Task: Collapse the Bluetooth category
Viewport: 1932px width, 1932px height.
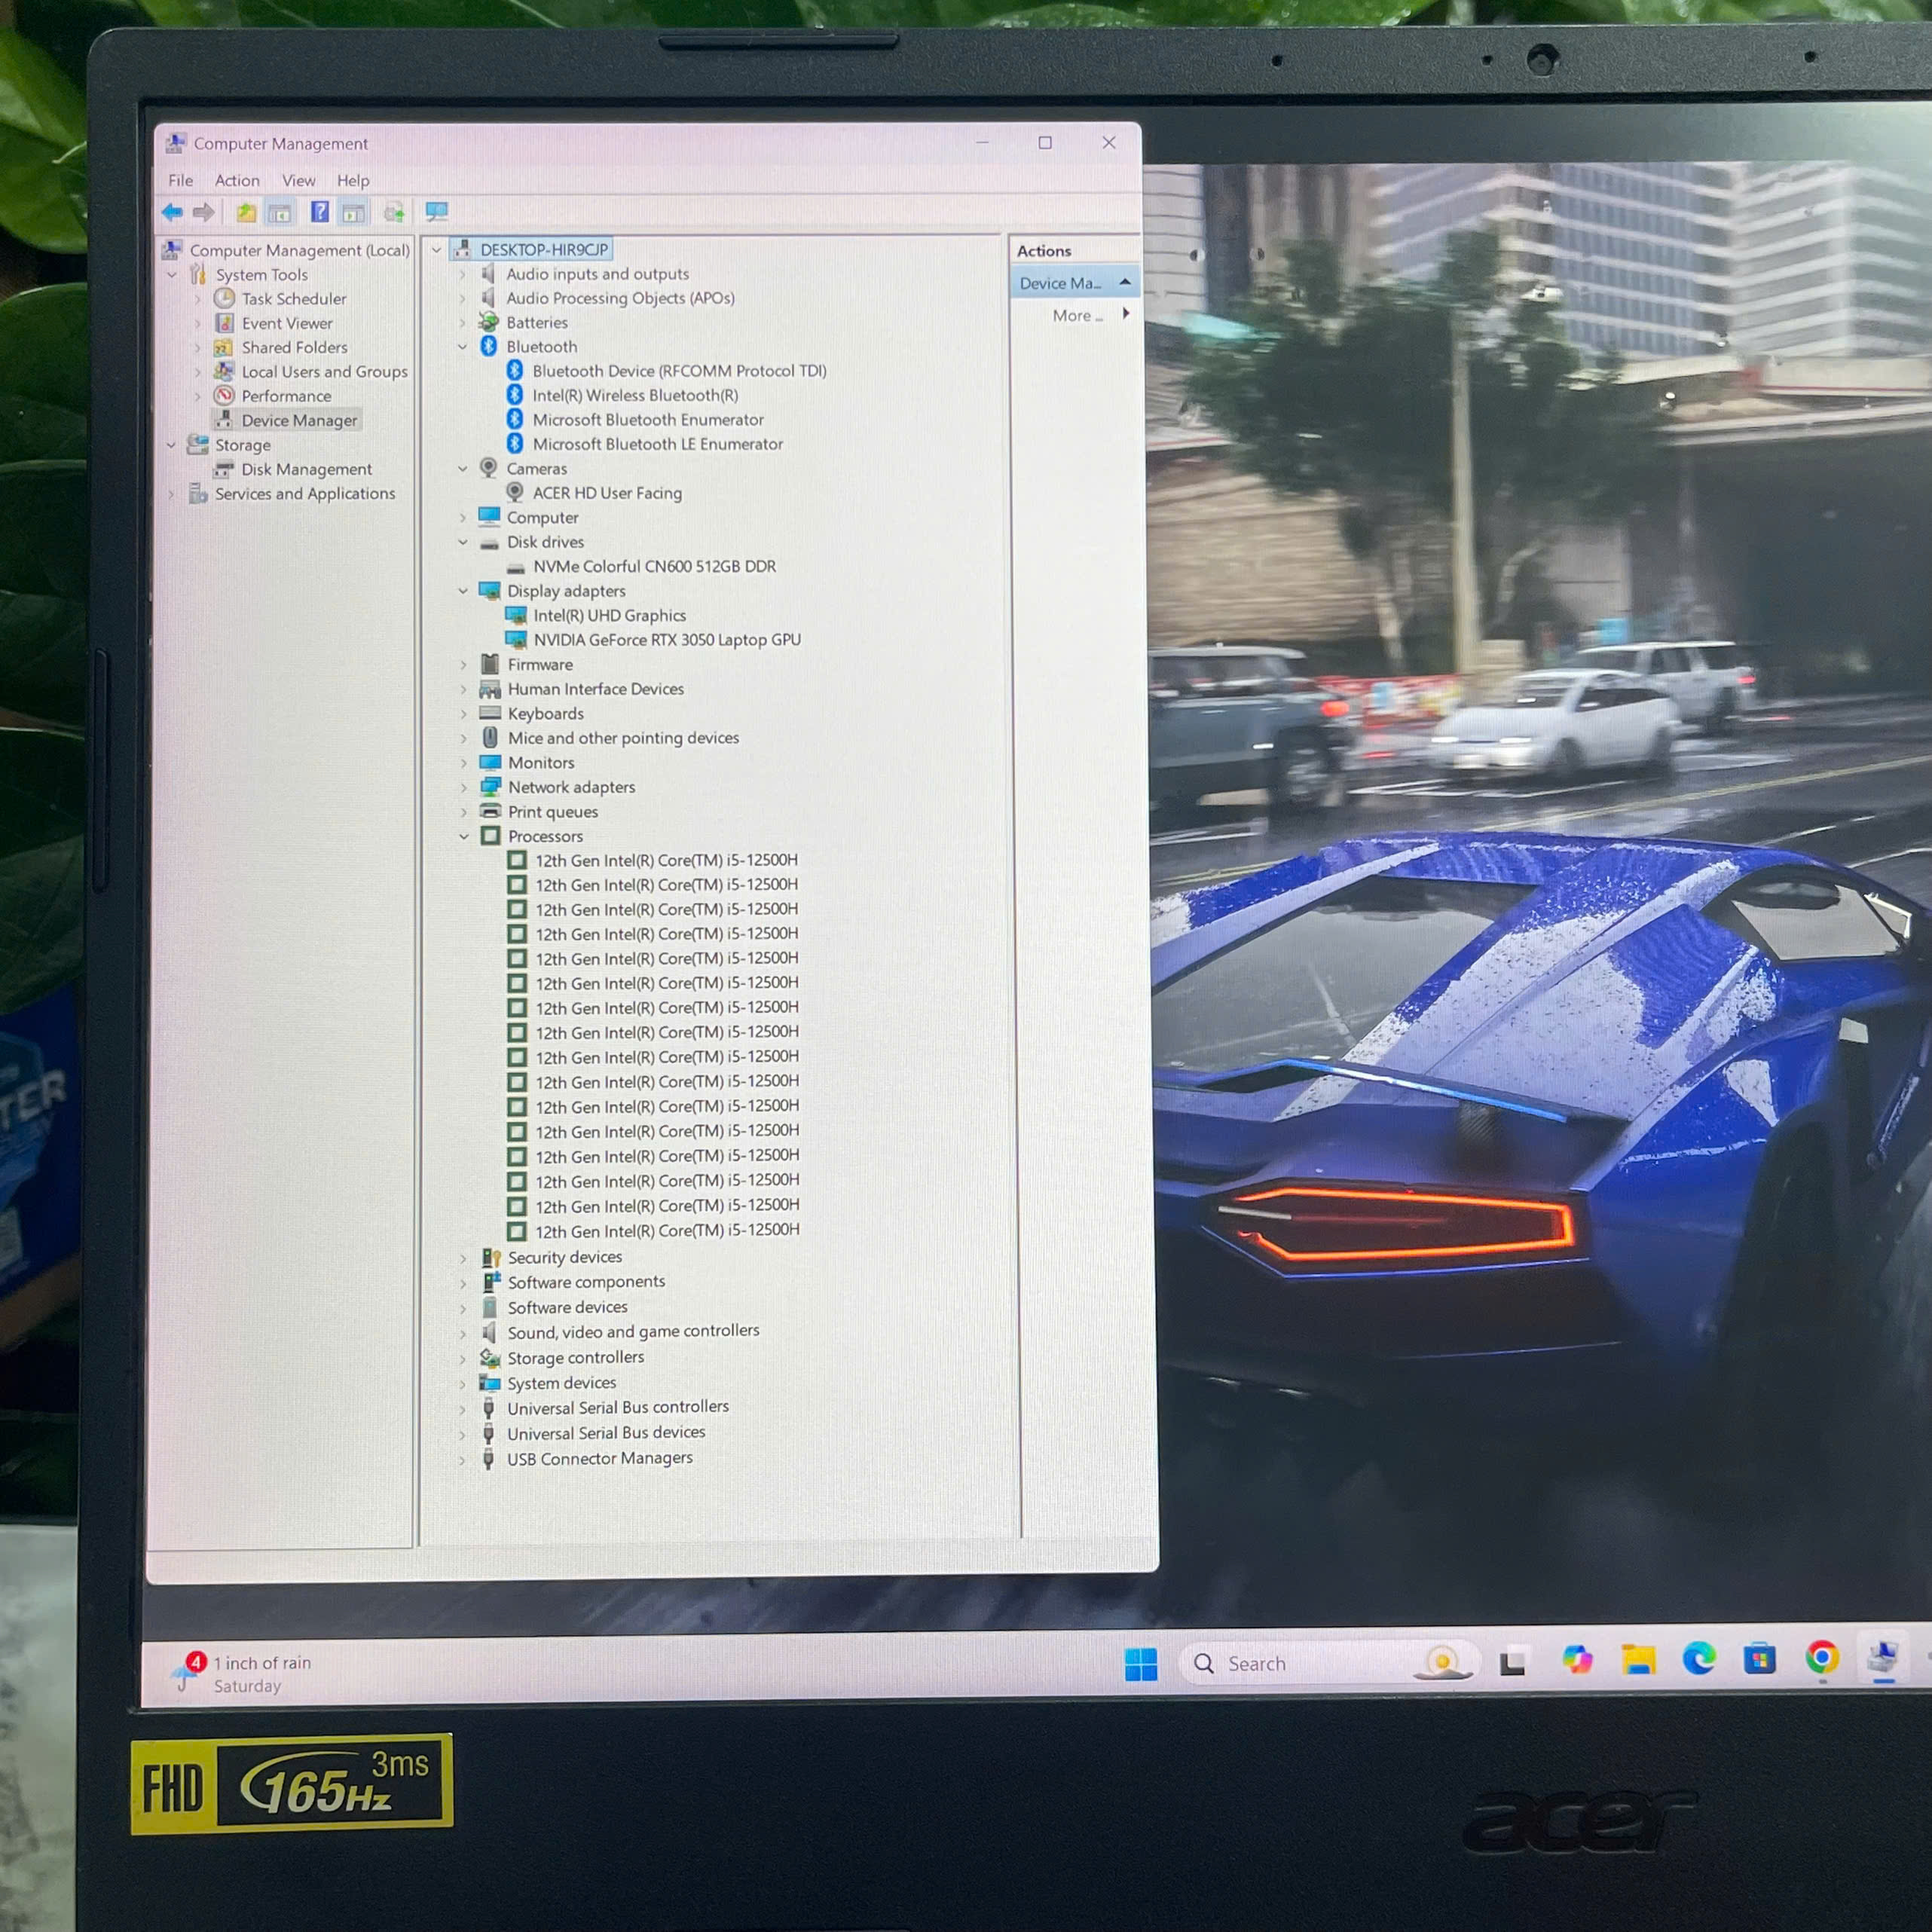Action: 462,347
